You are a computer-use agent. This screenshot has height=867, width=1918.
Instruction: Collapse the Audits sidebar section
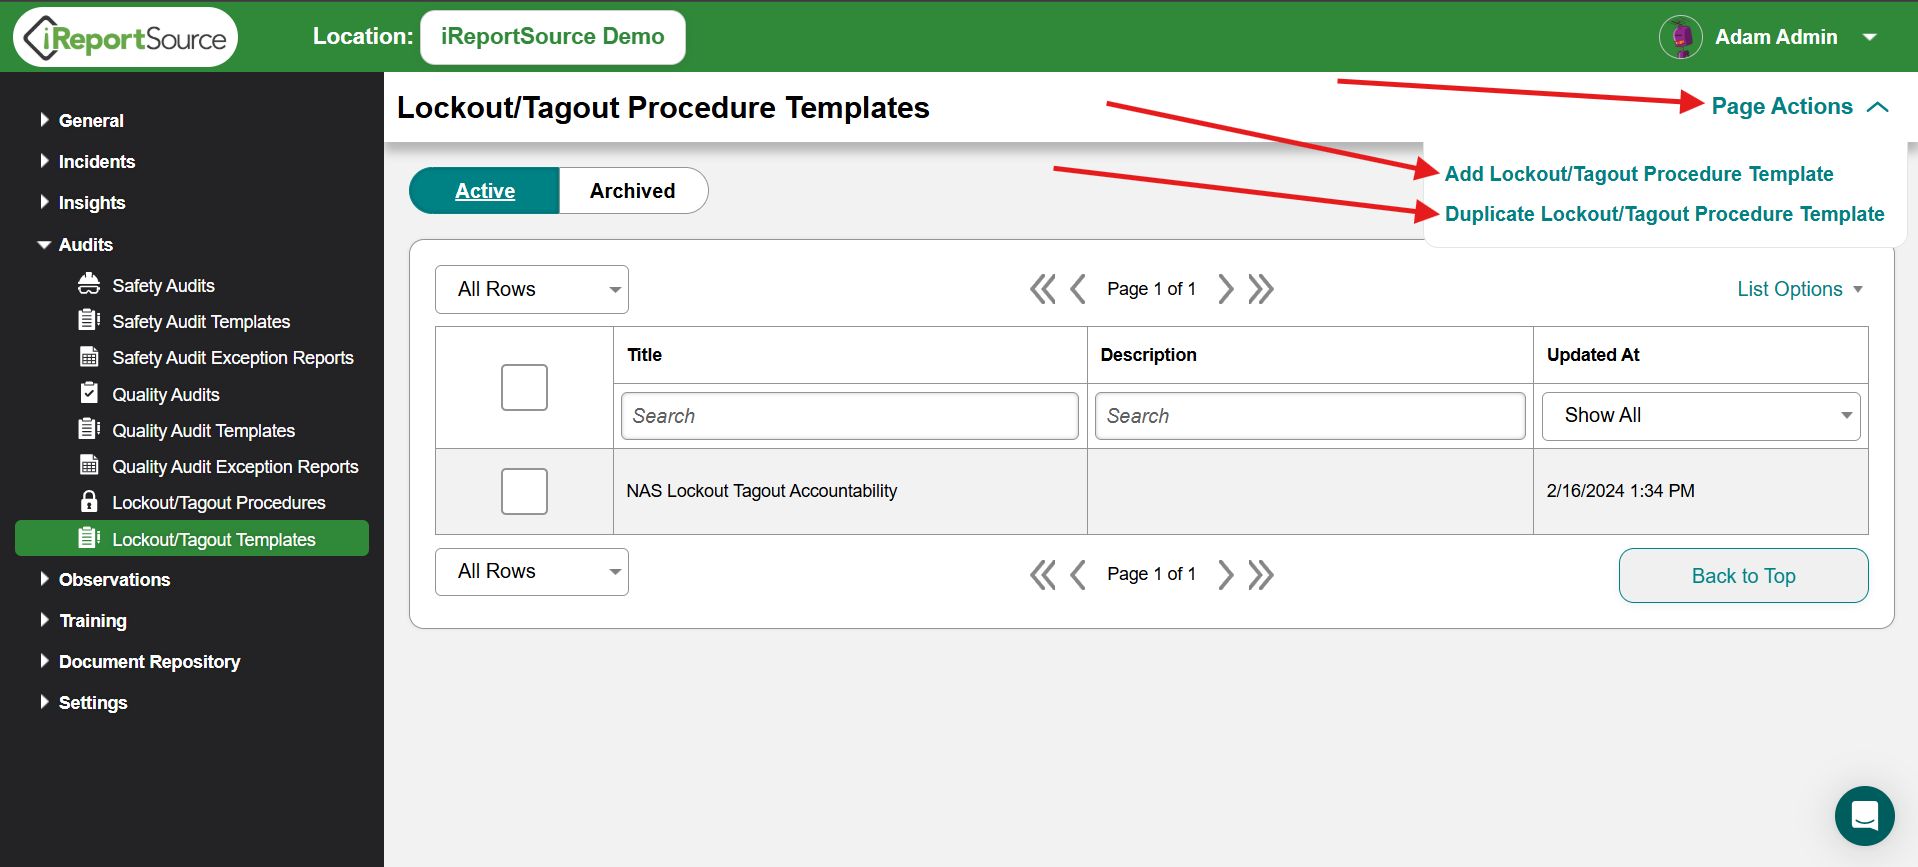76,244
